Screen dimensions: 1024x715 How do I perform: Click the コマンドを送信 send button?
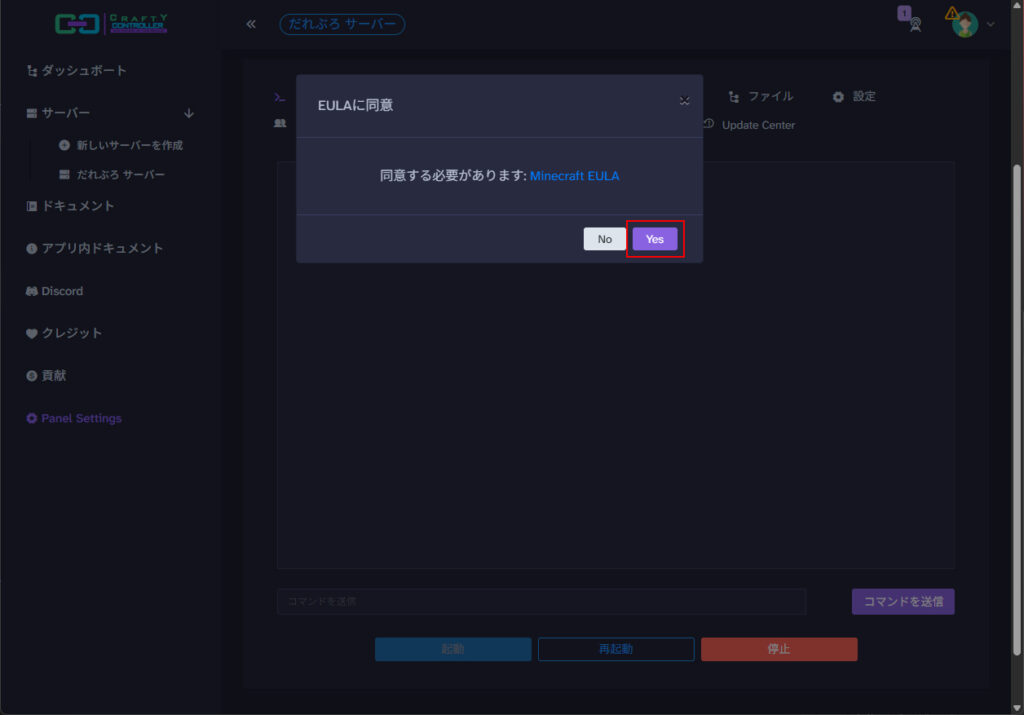click(903, 601)
